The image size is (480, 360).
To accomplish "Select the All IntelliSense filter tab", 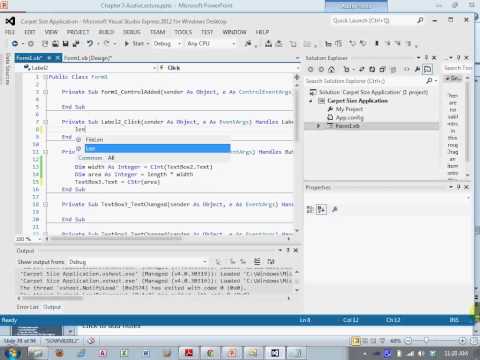I will 111,158.
